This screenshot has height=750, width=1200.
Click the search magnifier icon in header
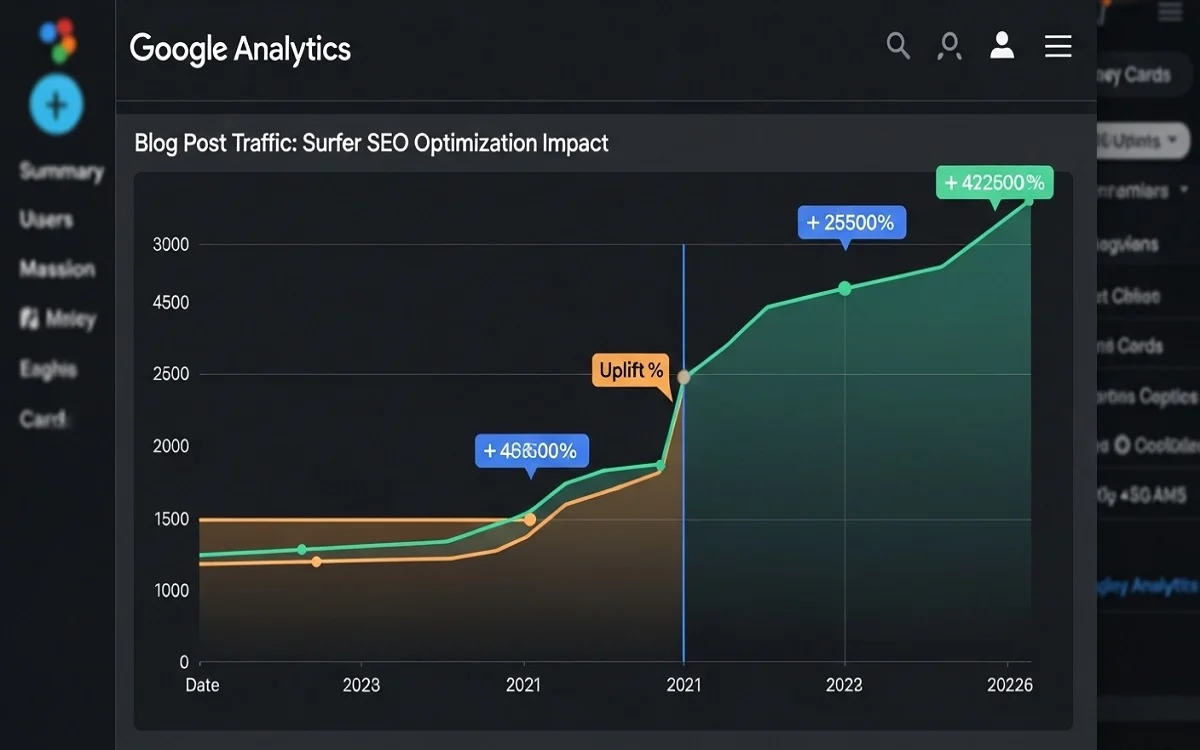898,46
